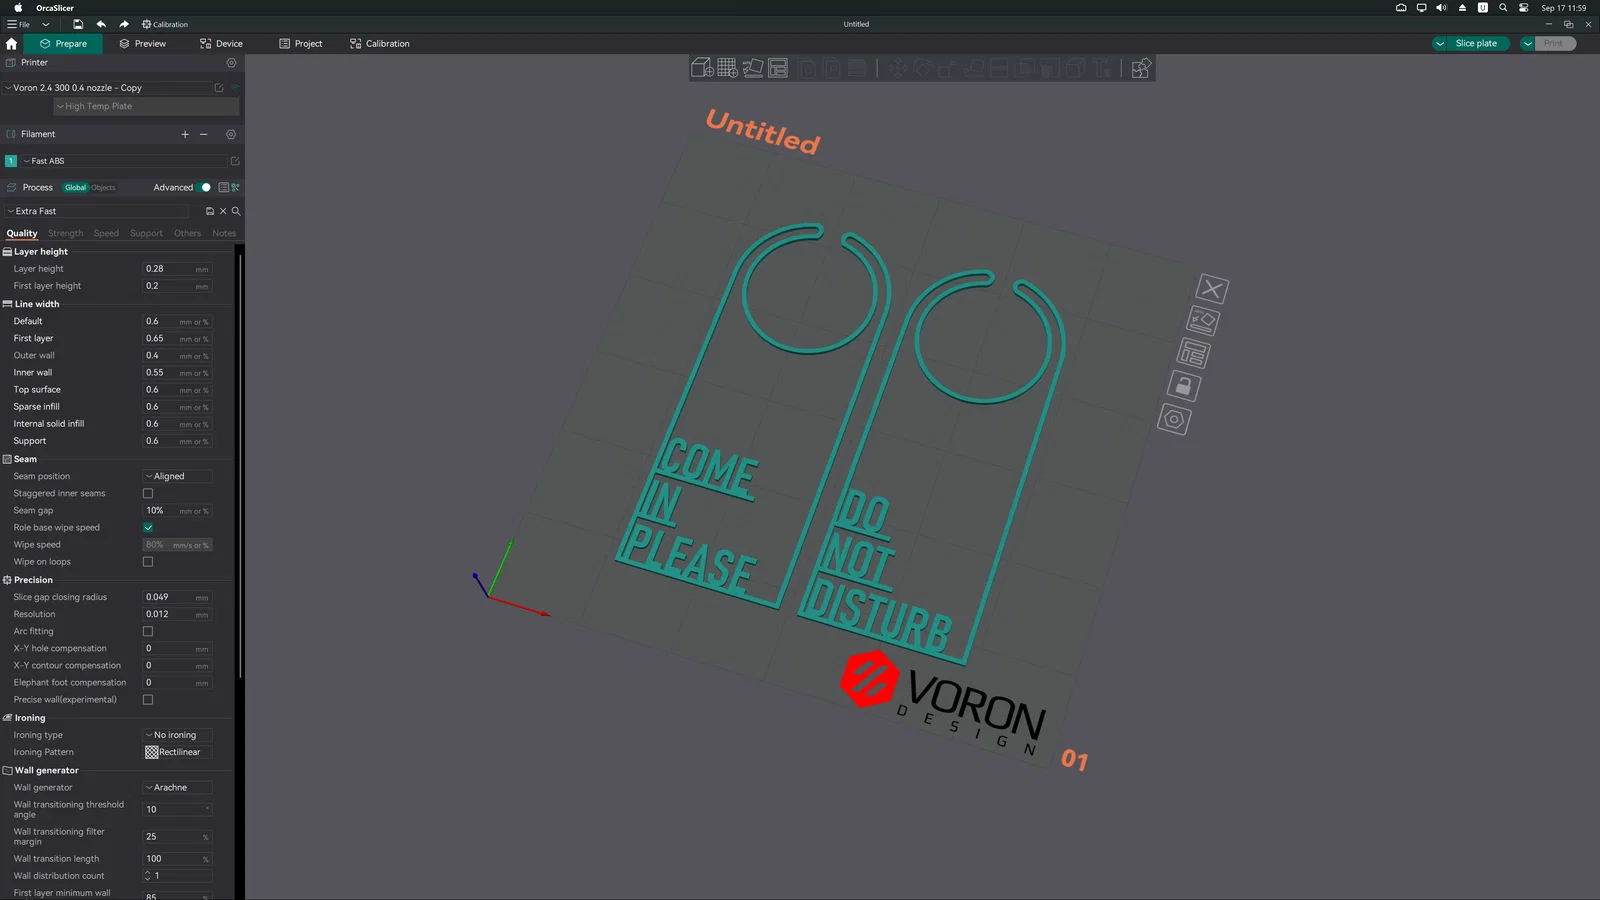Click the Add cube icon in top toolbar

pos(702,68)
